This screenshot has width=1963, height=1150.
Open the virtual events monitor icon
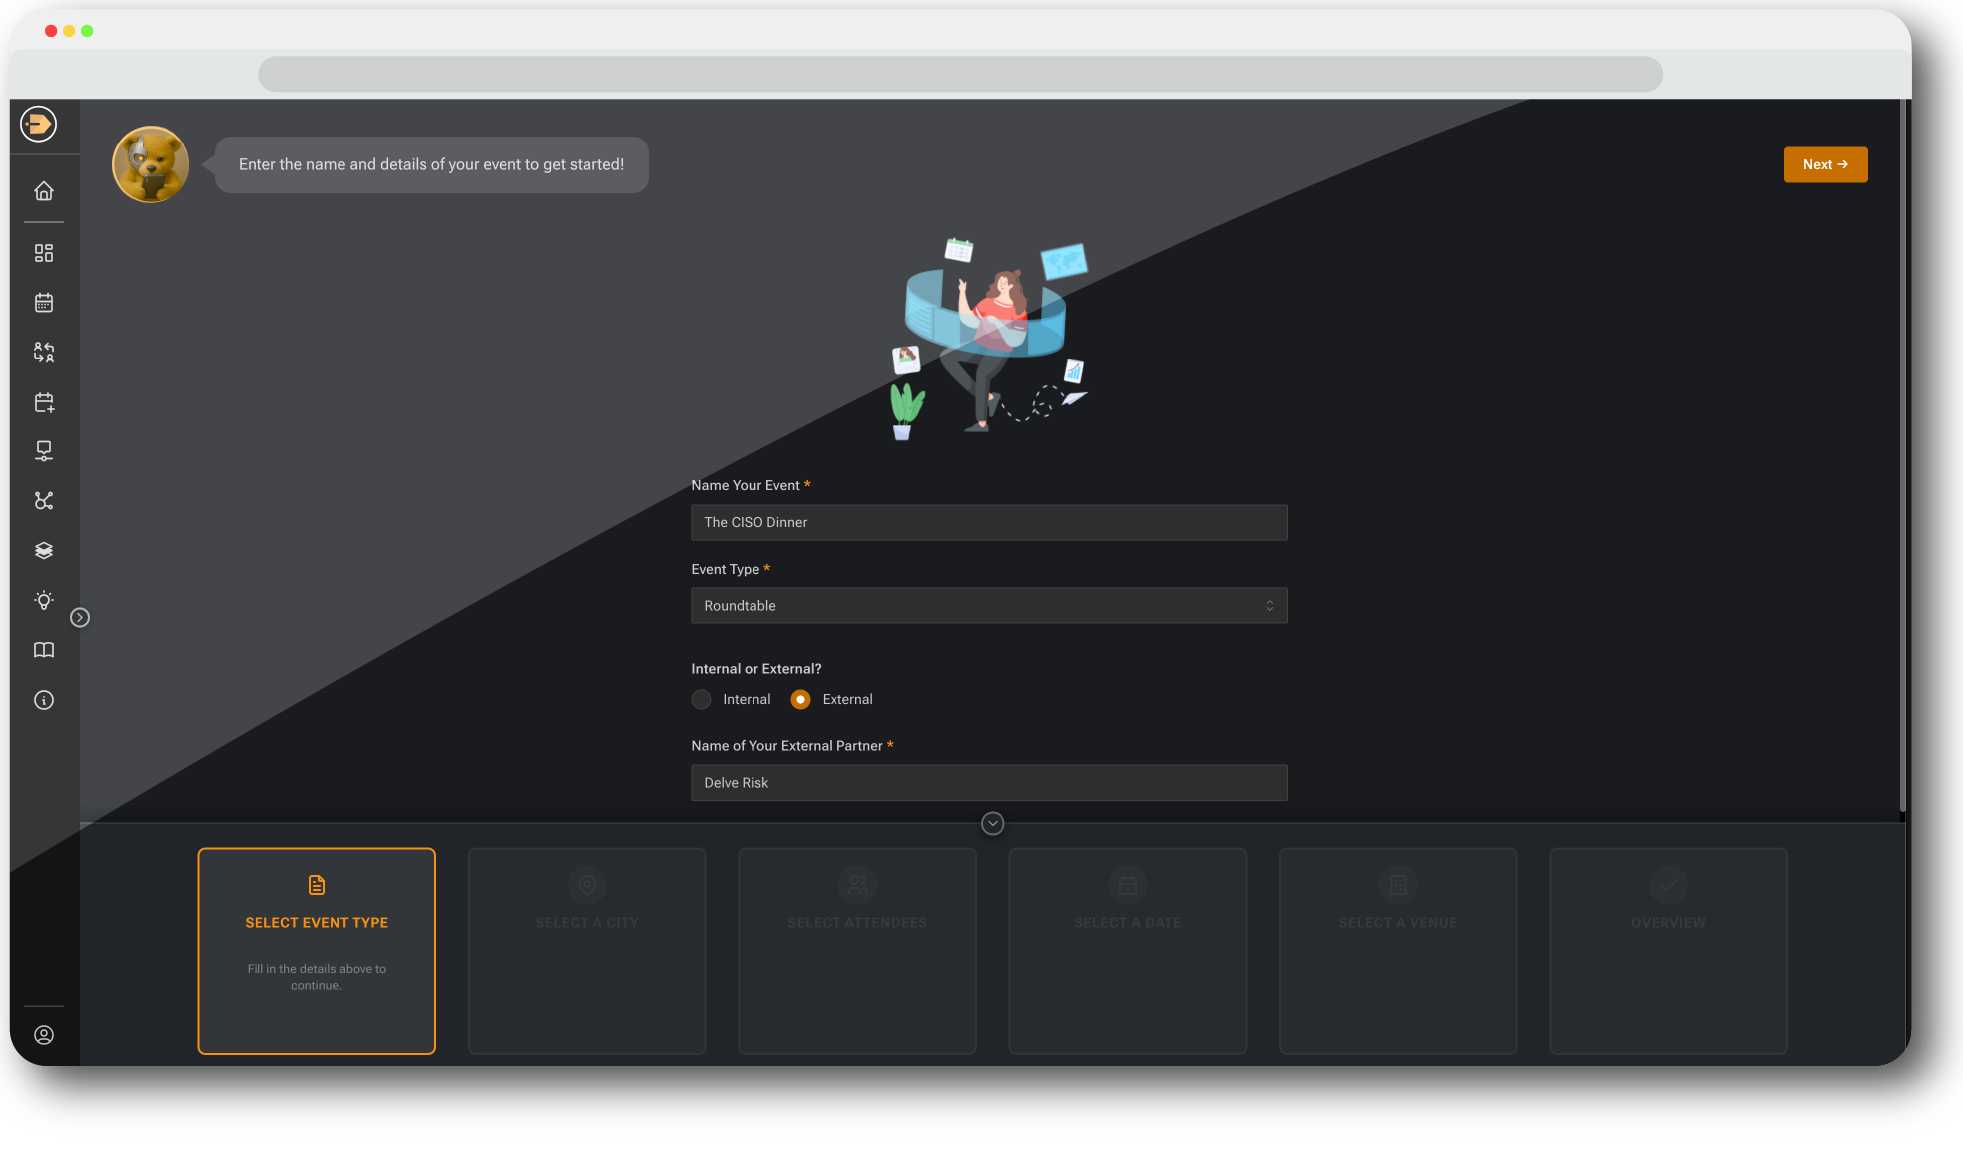[43, 451]
